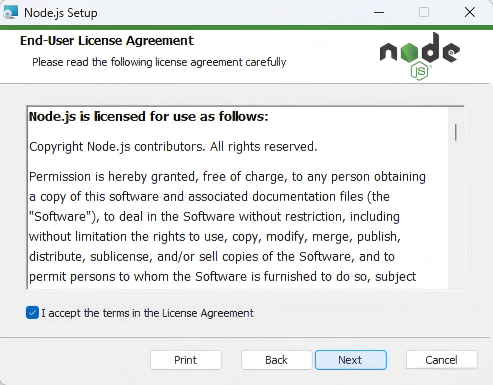The width and height of the screenshot is (493, 385).
Task: Click the "End-User License Agreement" header title
Action: 107,41
